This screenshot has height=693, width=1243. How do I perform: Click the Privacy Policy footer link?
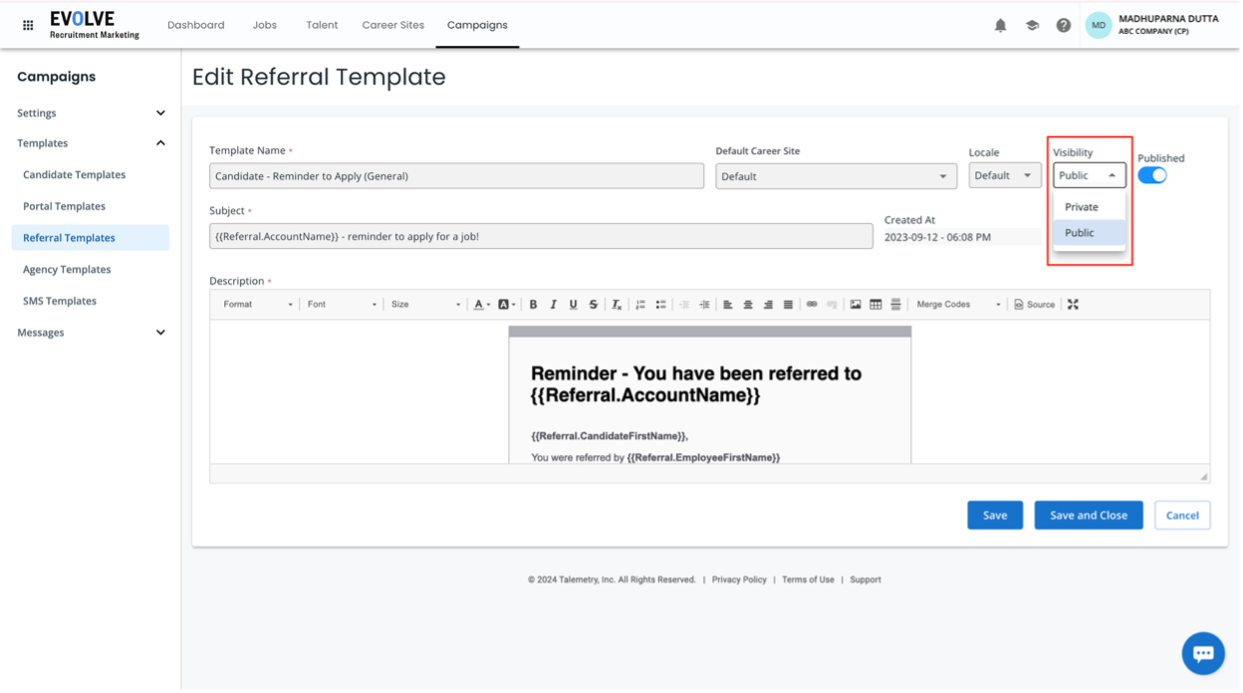tap(739, 580)
